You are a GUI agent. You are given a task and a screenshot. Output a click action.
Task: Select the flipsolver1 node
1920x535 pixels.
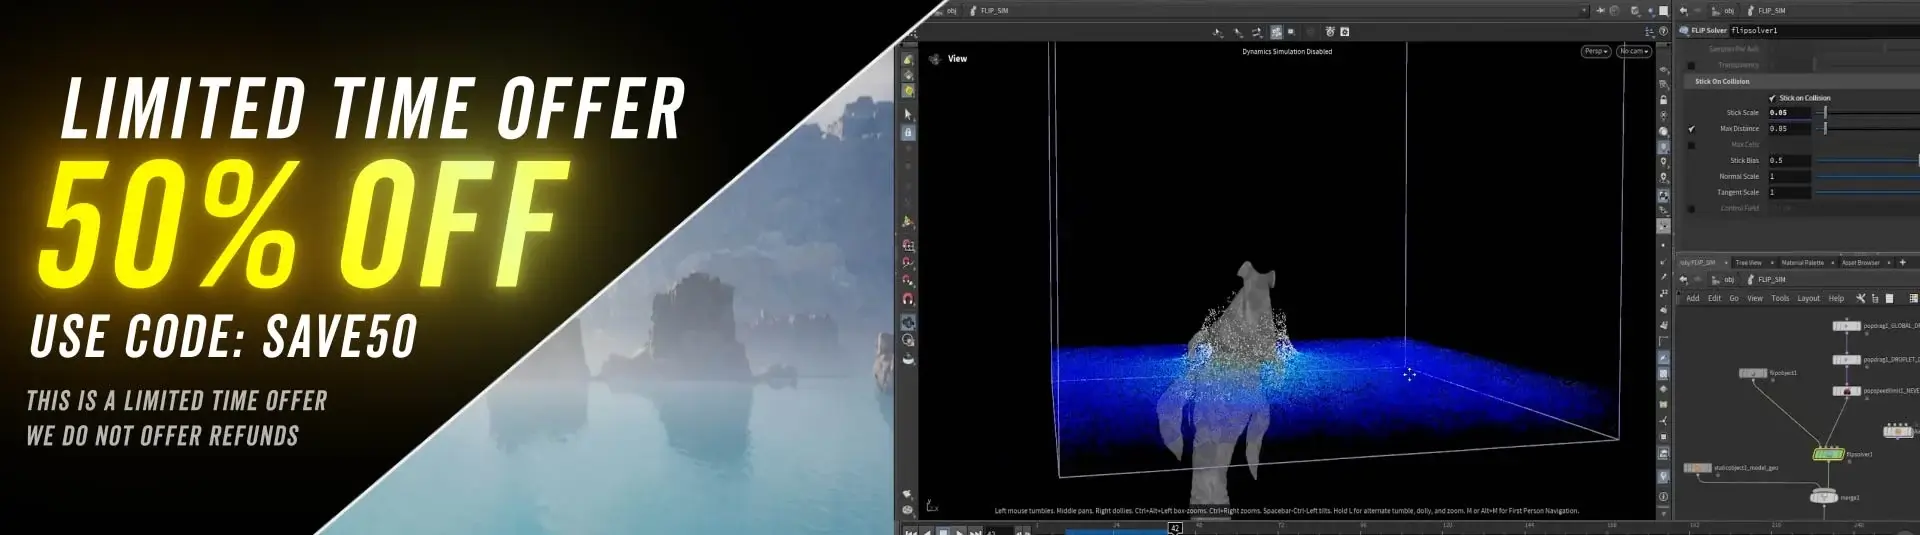[x=1828, y=454]
